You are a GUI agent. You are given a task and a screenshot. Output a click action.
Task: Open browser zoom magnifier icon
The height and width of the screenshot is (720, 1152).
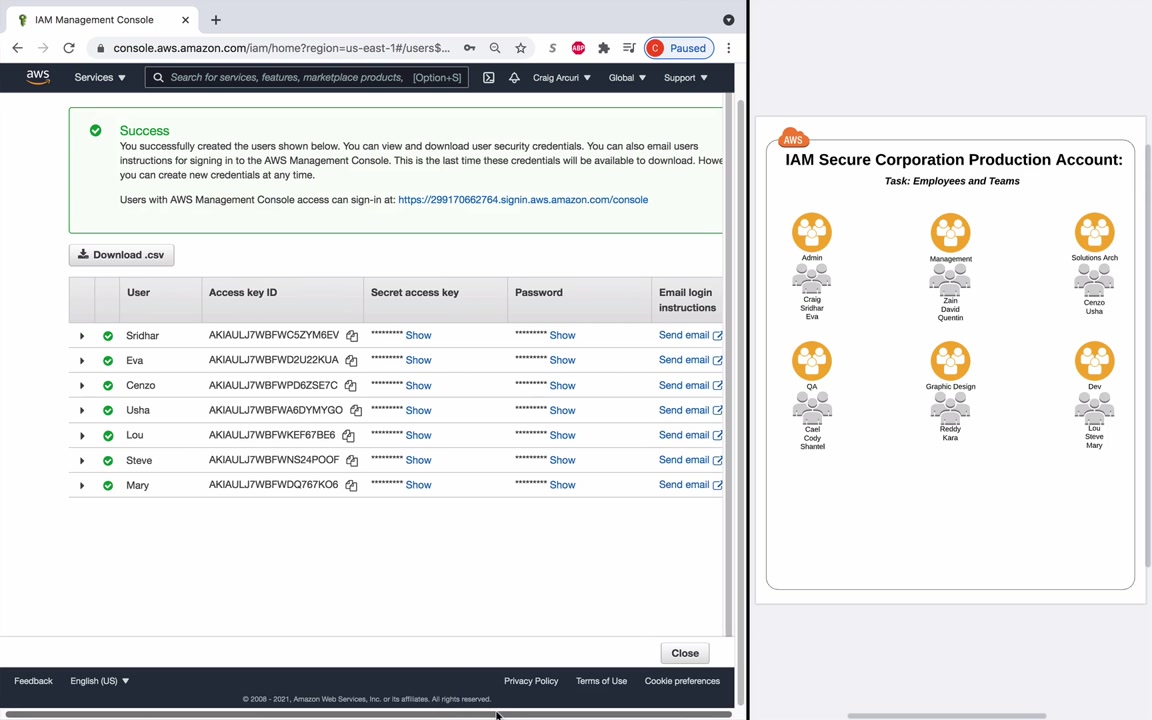pyautogui.click(x=495, y=48)
